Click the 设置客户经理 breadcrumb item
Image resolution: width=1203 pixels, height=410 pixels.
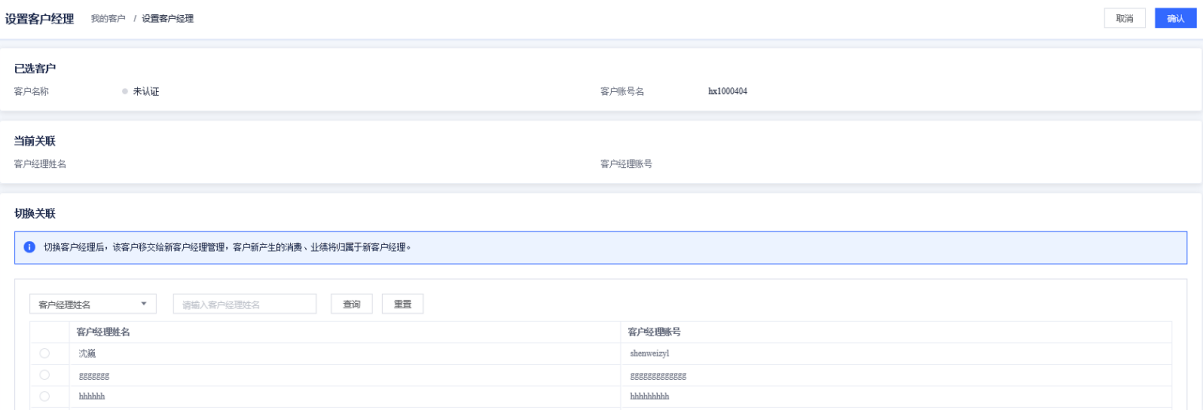pos(167,19)
